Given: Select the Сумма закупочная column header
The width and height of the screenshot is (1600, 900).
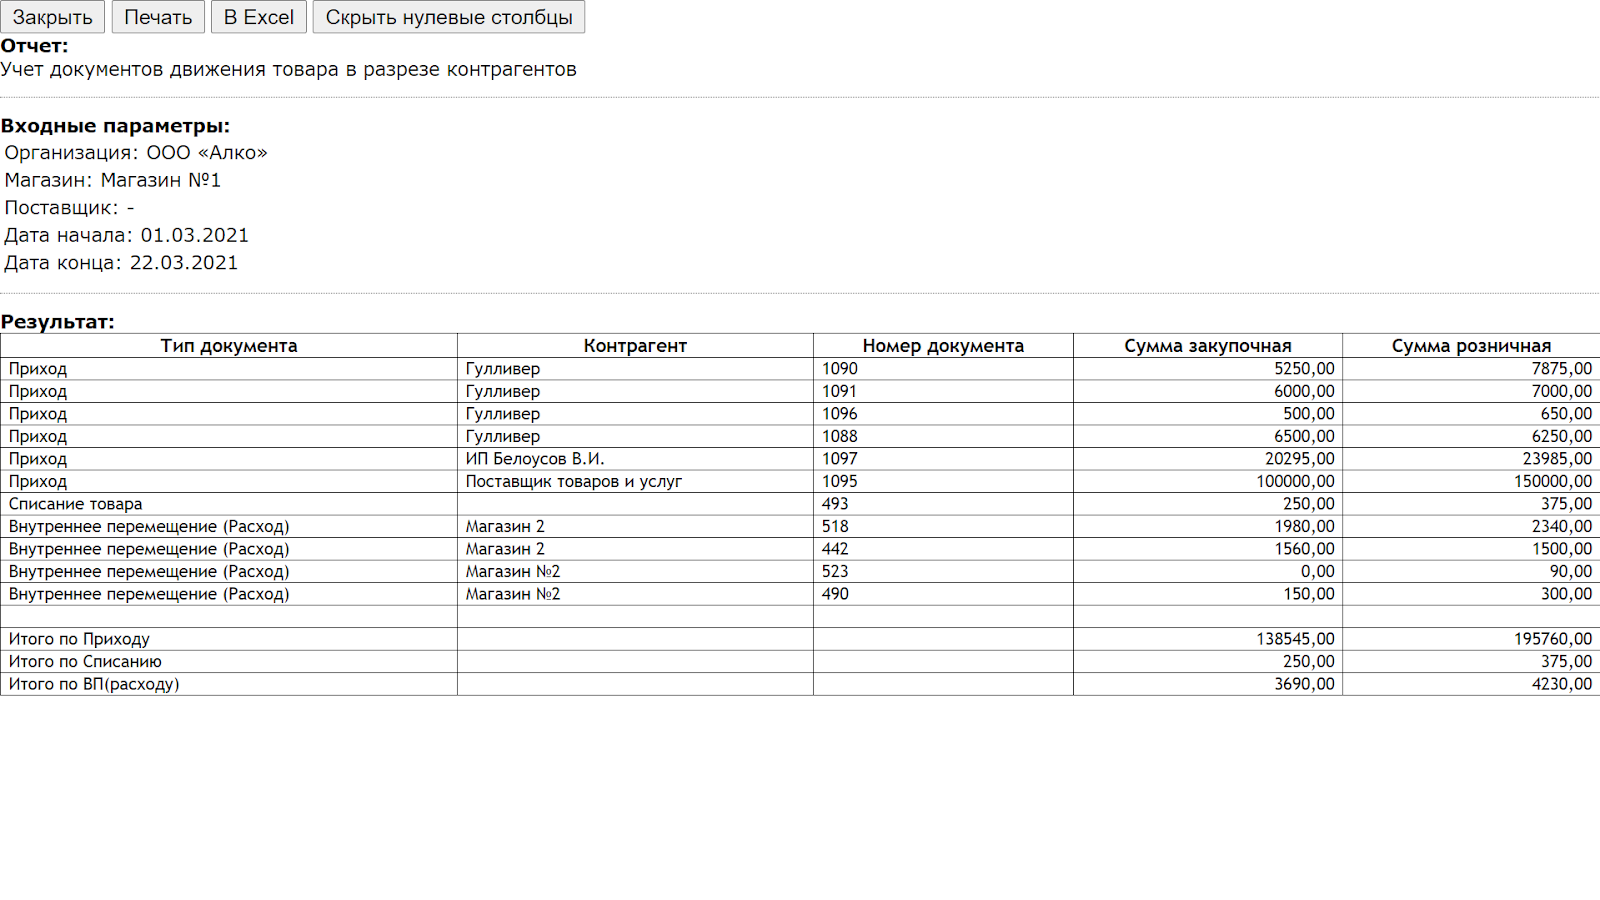Looking at the screenshot, I should point(1207,346).
